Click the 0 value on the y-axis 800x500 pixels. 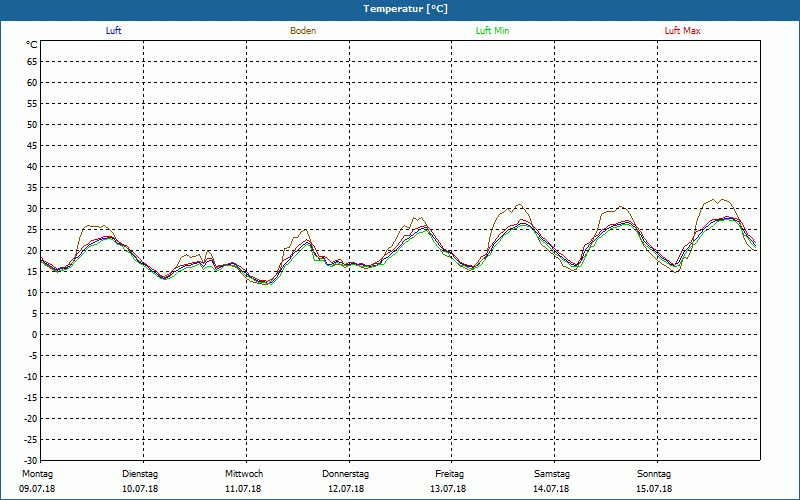35,335
